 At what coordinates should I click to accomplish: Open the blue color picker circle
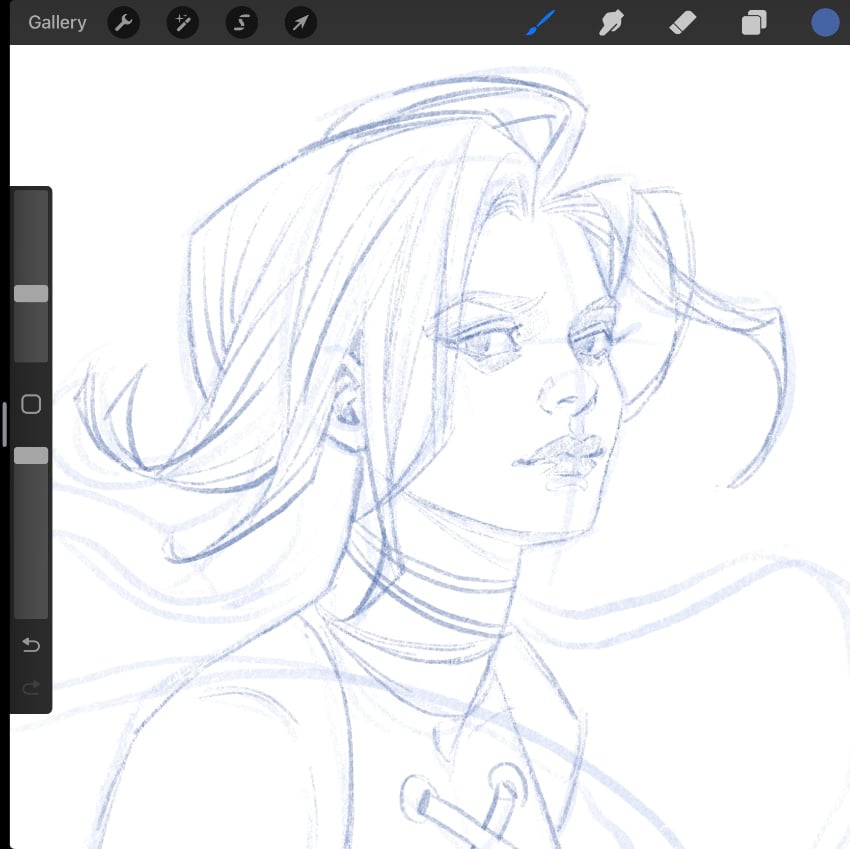click(825, 23)
